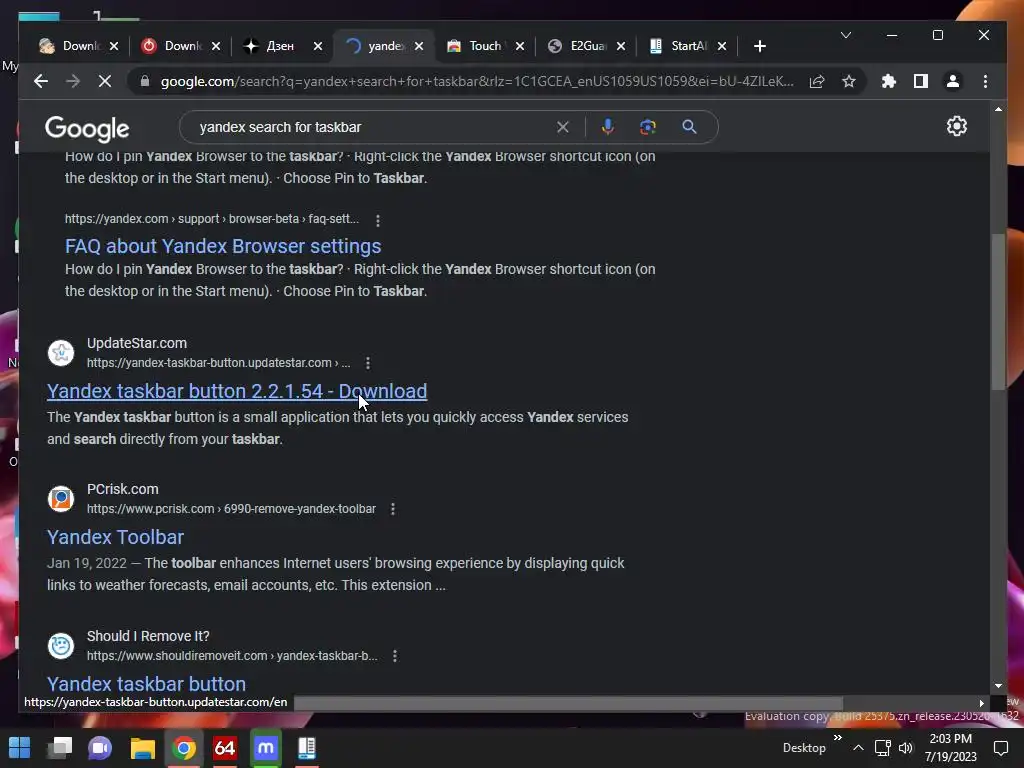The image size is (1024, 768).
Task: Open the red 64 taskbar app
Action: [225, 748]
